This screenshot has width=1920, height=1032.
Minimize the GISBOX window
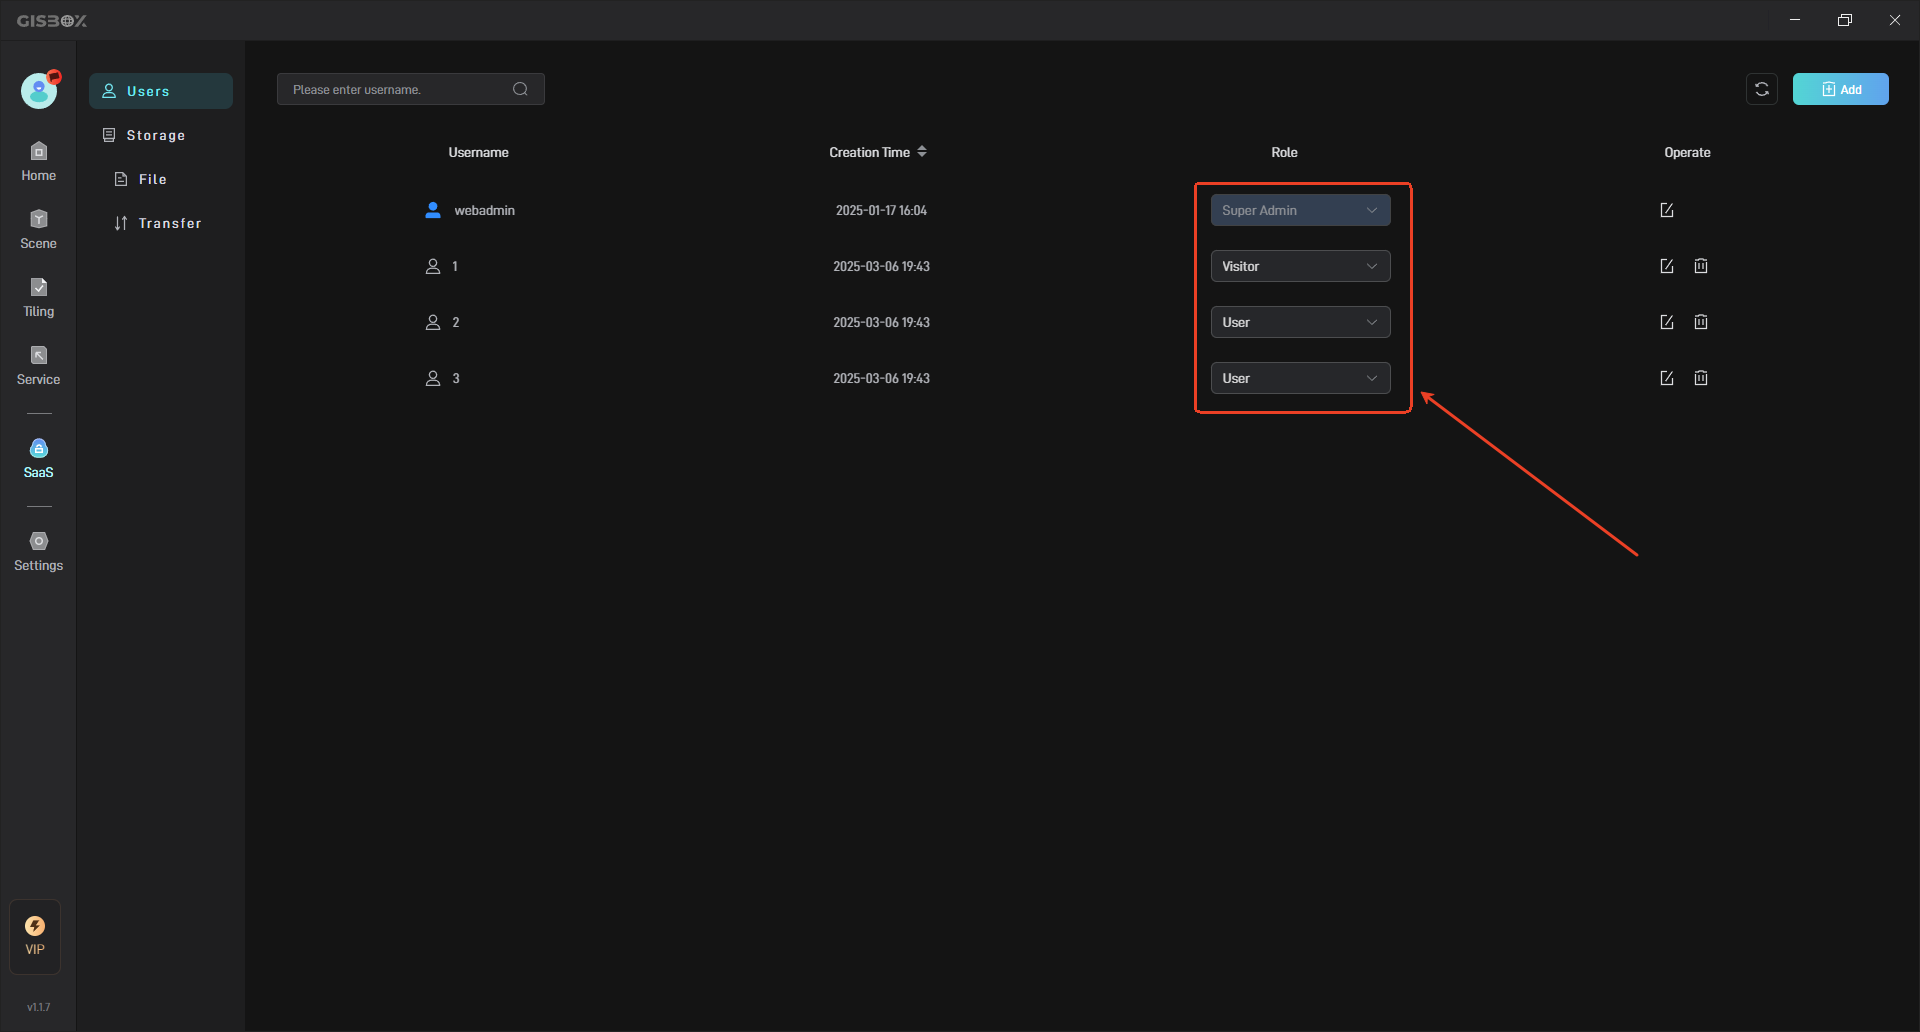[x=1795, y=20]
